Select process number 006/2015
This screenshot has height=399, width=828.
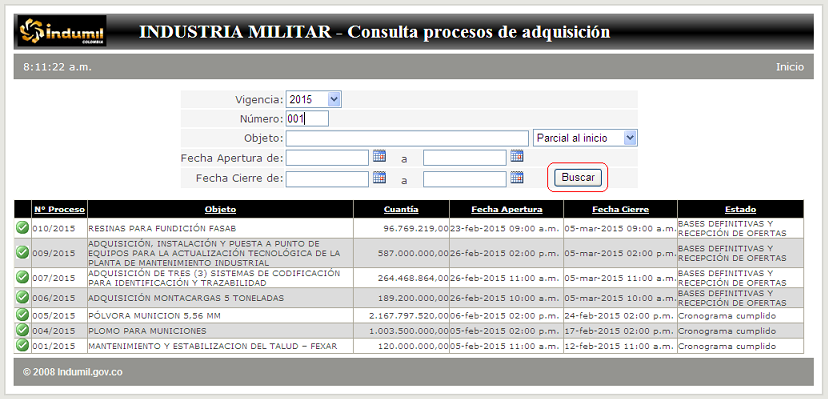click(x=54, y=298)
